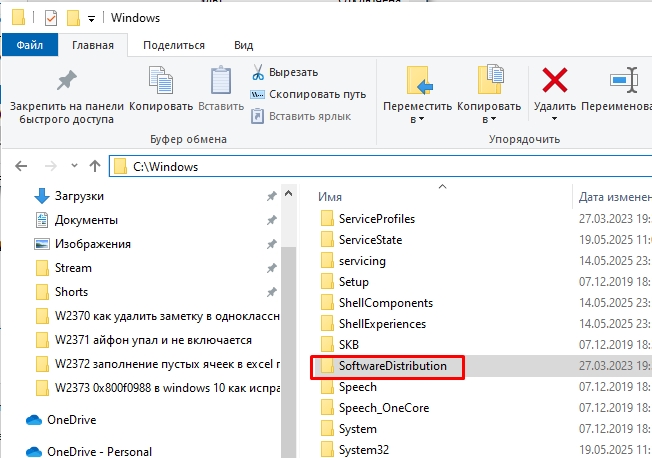This screenshot has height=458, width=652.
Task: Switch to the Вид ribbon tab
Action: point(244,45)
